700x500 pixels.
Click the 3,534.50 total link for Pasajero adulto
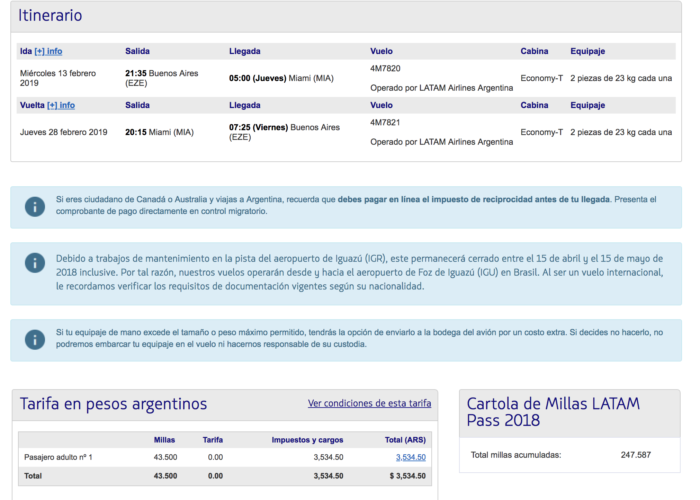(x=410, y=457)
